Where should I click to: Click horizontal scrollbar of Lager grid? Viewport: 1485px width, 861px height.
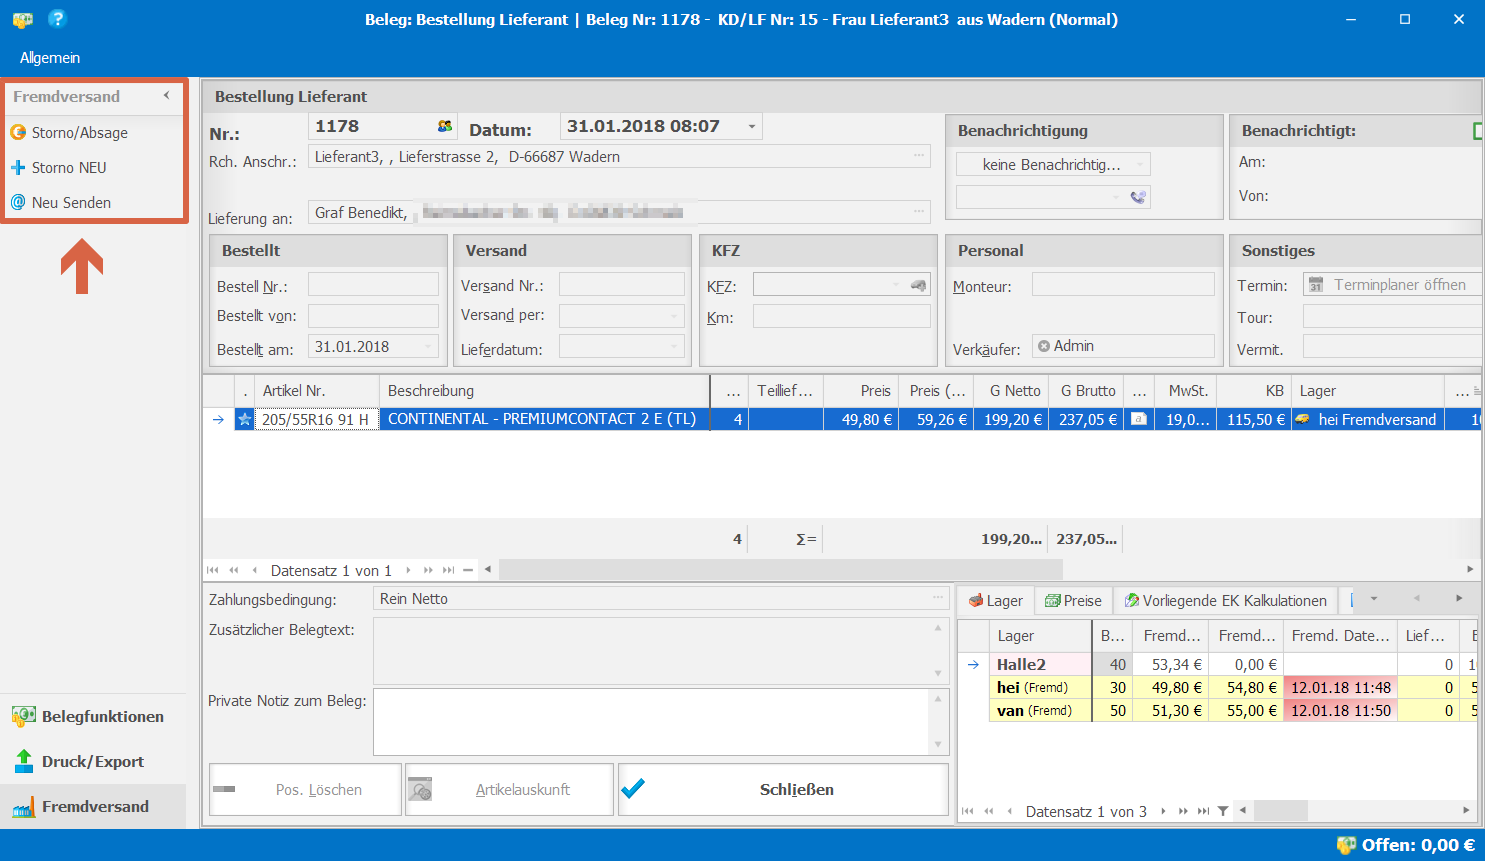1280,810
